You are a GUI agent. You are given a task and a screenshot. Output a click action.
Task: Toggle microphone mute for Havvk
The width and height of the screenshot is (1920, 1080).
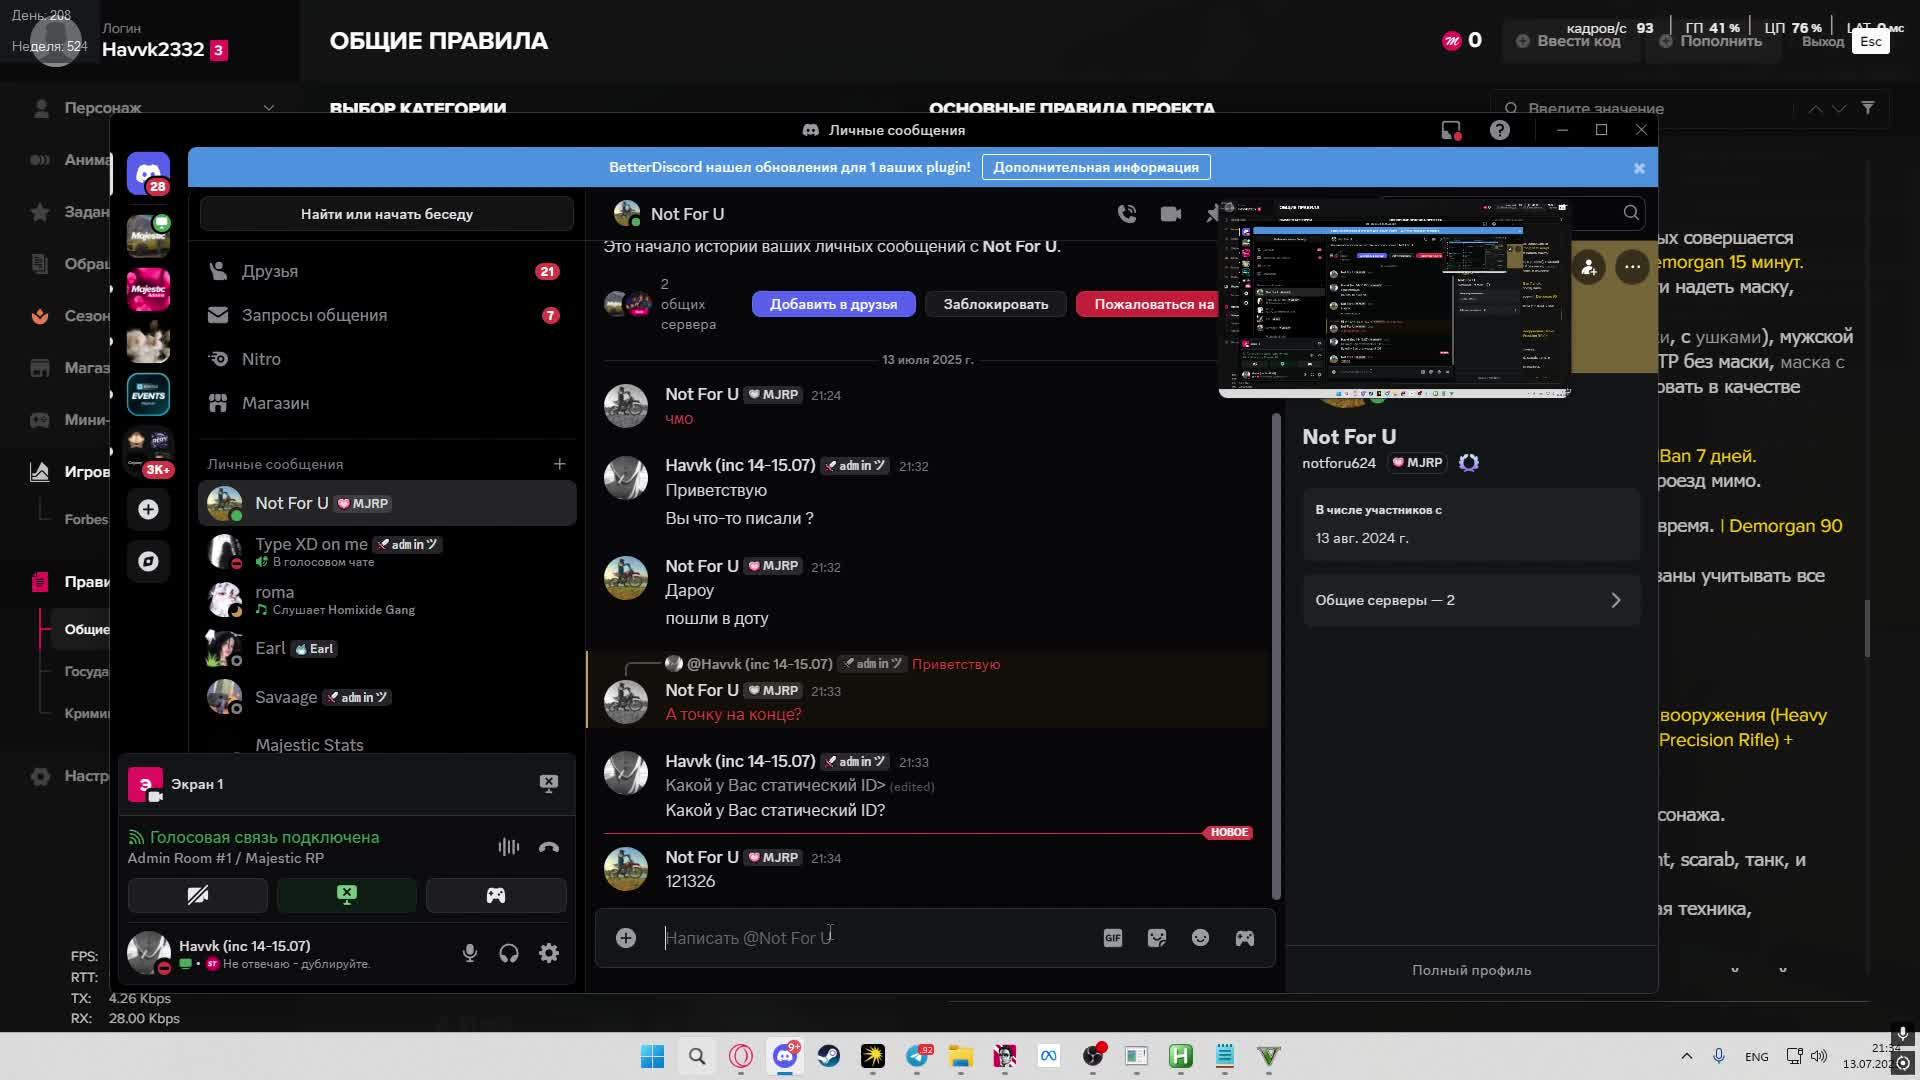click(469, 953)
